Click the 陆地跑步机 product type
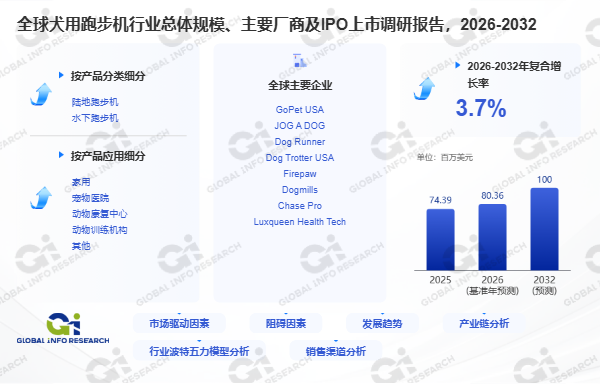Screen dimensions: 600x384 tap(95, 102)
